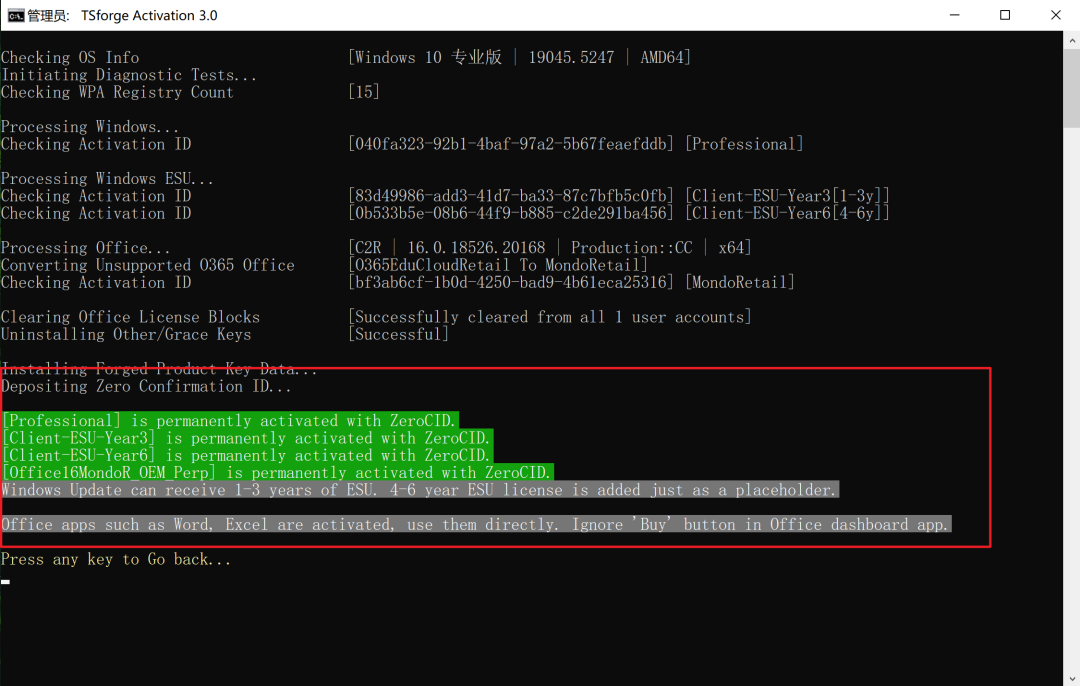
Task: Click '[Office16MondoR_OEM_Perp] is permanently activated' line
Action: (x=277, y=472)
